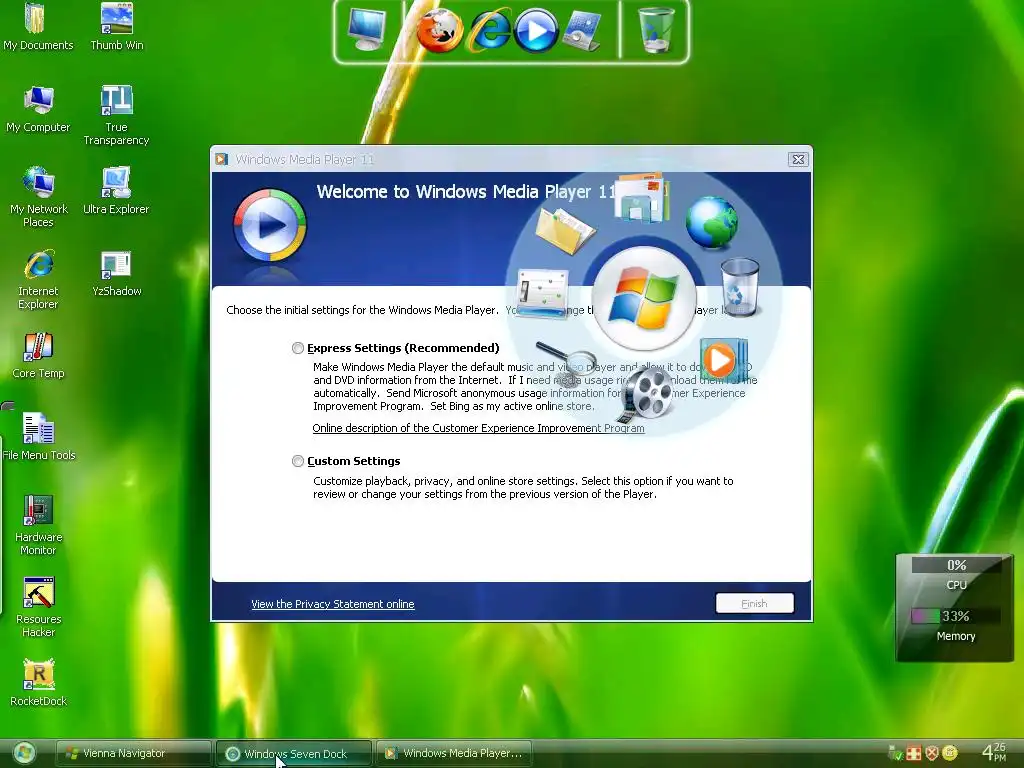Select the My Computer desktop icon
Screen dimensions: 1024x768
[x=38, y=108]
